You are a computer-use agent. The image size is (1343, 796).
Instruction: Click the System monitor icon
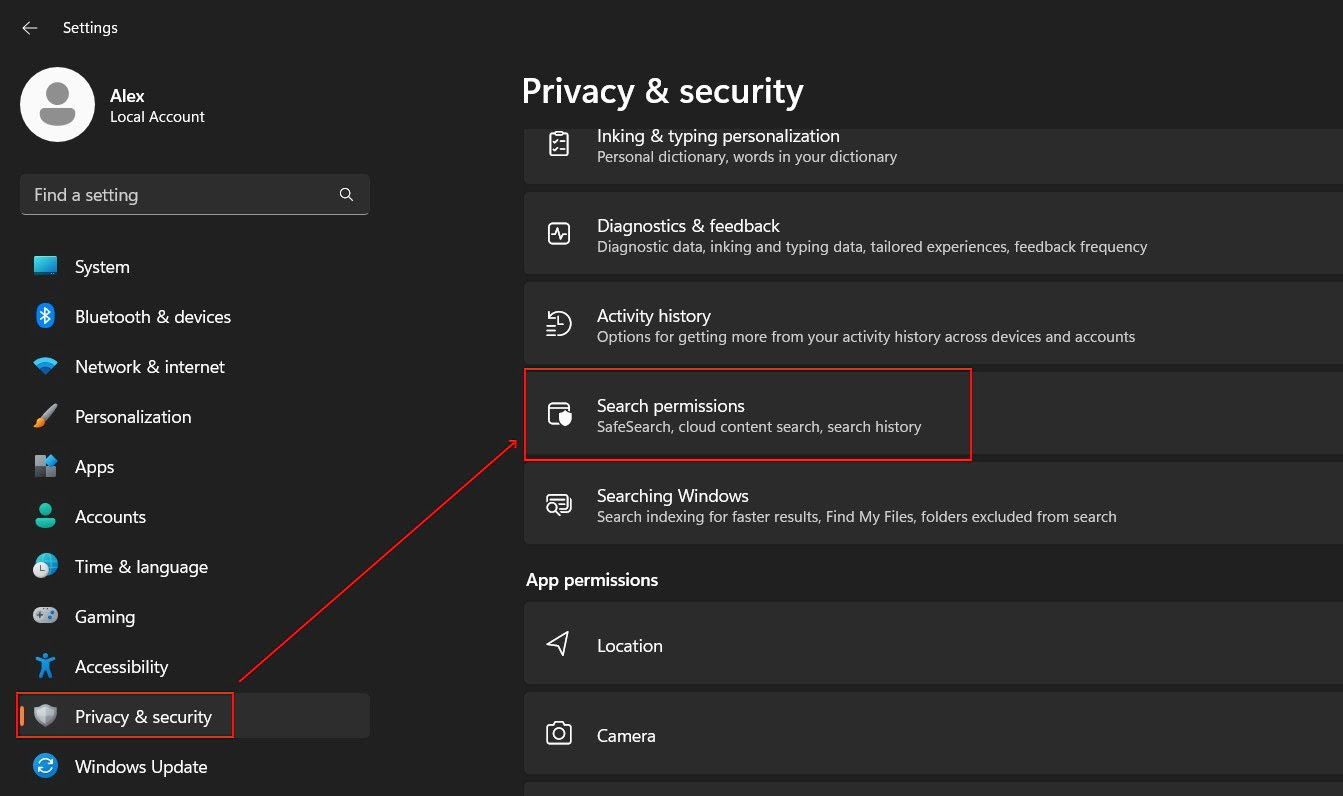coord(45,267)
